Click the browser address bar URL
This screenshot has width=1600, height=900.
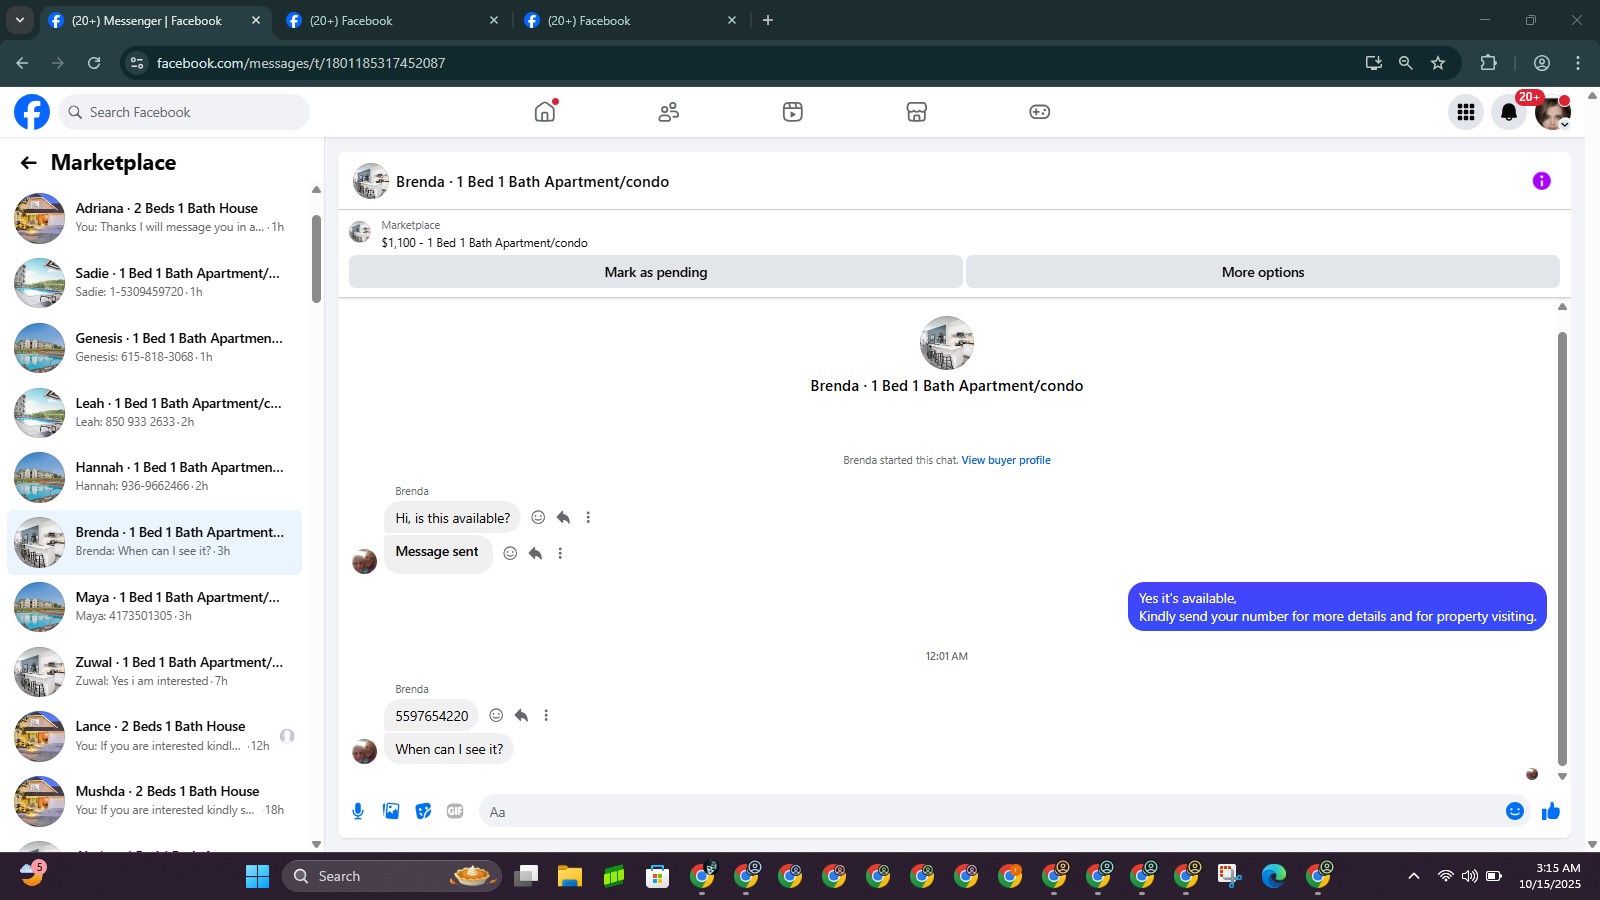[301, 63]
